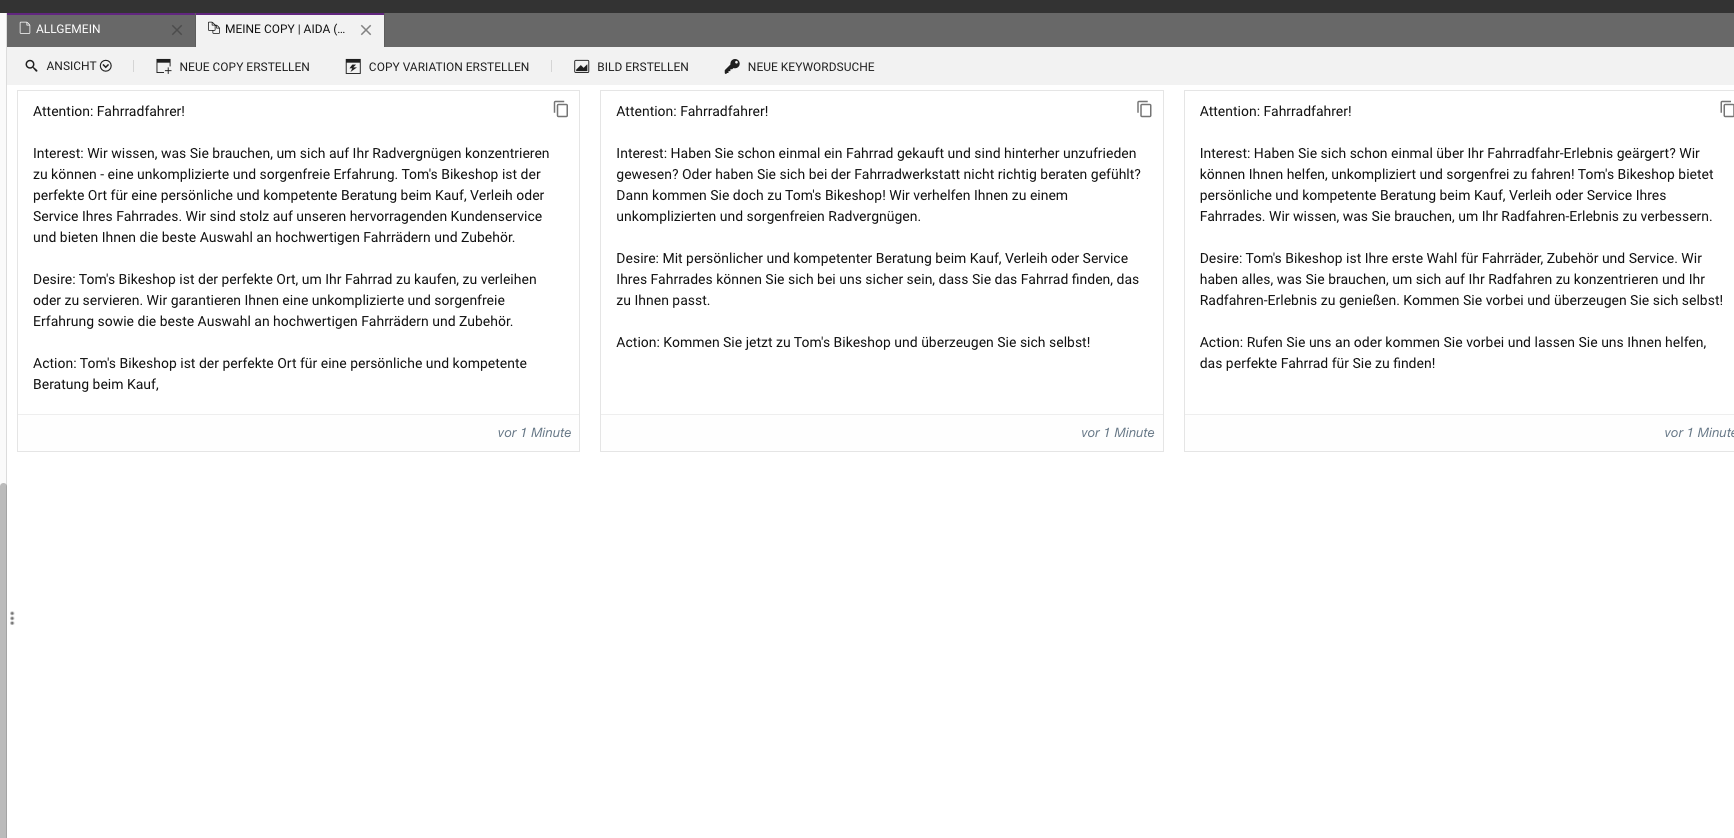Click the first card's 'Attention: Fahrradfahrer!' heading
The height and width of the screenshot is (838, 1734).
coord(109,111)
